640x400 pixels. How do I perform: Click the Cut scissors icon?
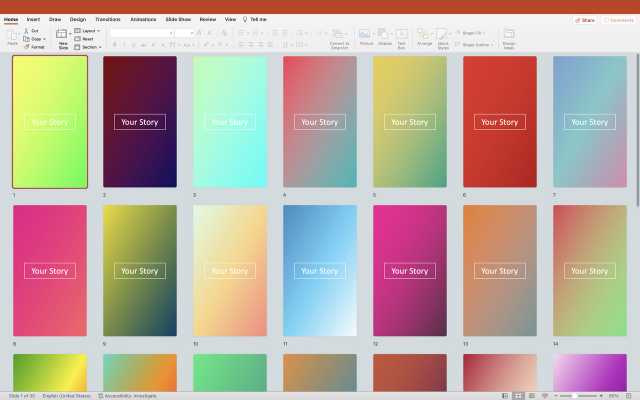pos(27,31)
